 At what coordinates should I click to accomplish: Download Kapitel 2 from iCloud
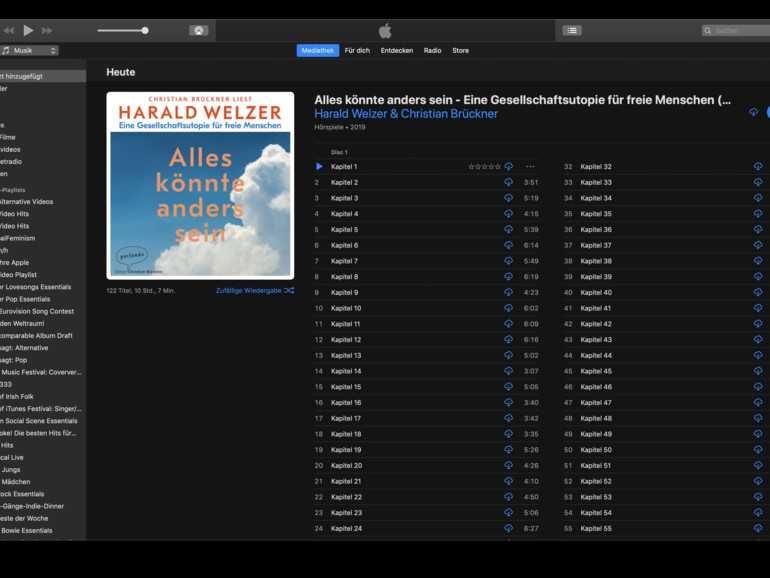pyautogui.click(x=509, y=182)
